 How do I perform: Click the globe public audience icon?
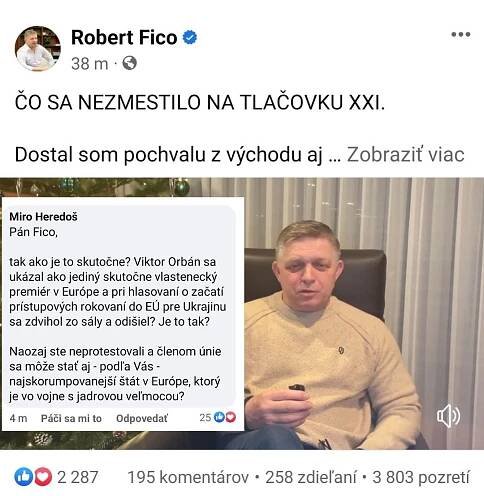point(129,63)
